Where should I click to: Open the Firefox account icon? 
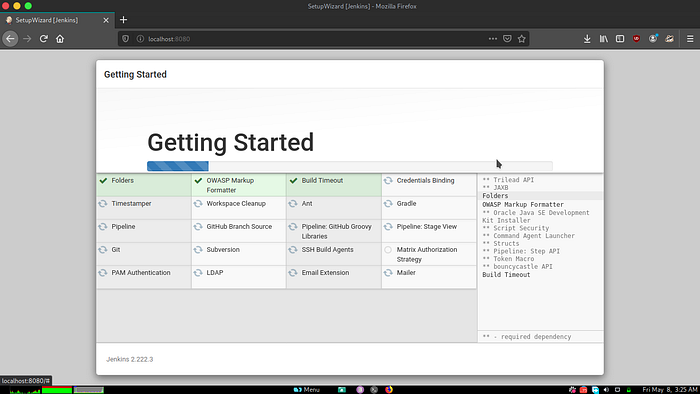[653, 39]
